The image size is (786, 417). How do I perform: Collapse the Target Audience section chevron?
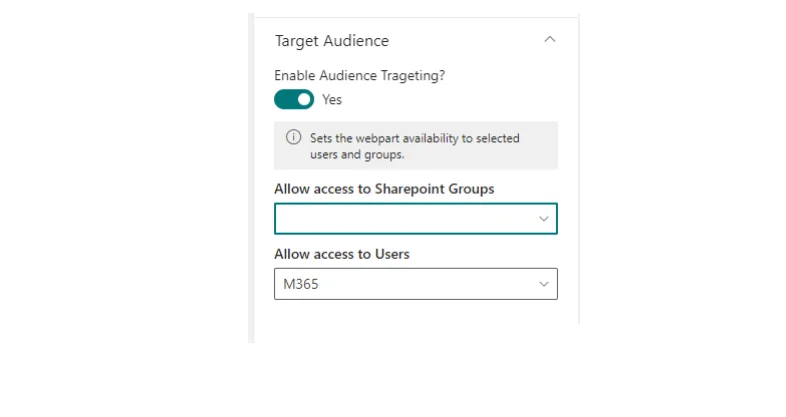pos(550,39)
